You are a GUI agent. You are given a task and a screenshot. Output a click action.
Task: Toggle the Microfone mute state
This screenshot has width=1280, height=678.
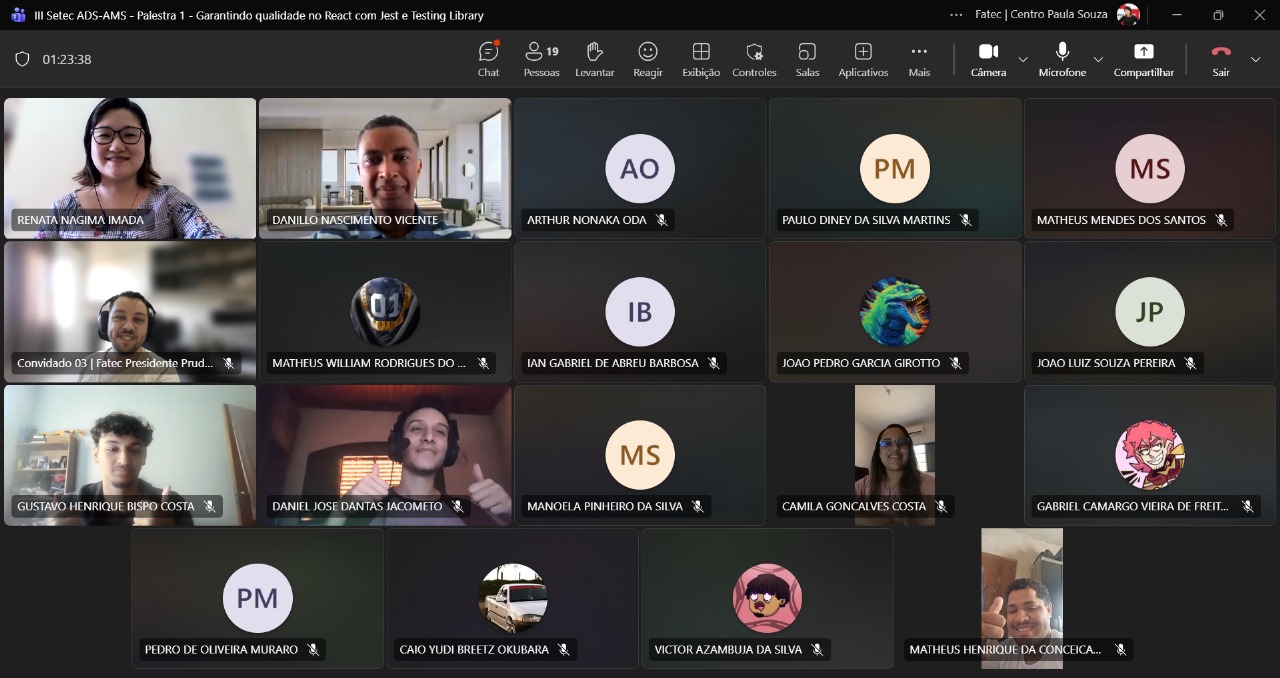pos(1062,59)
